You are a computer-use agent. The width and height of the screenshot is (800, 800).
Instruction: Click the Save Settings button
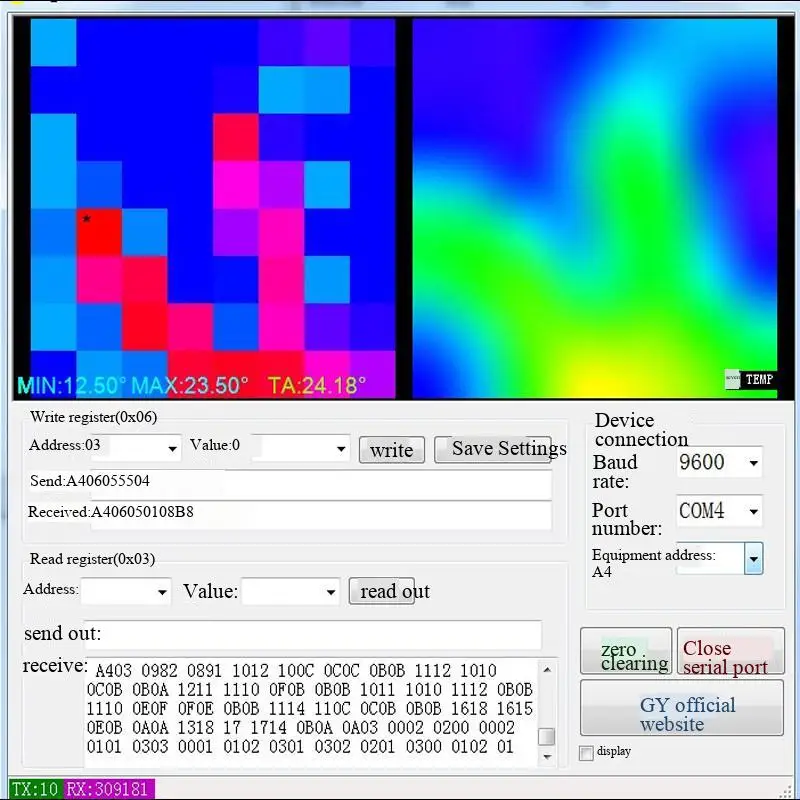pyautogui.click(x=493, y=449)
